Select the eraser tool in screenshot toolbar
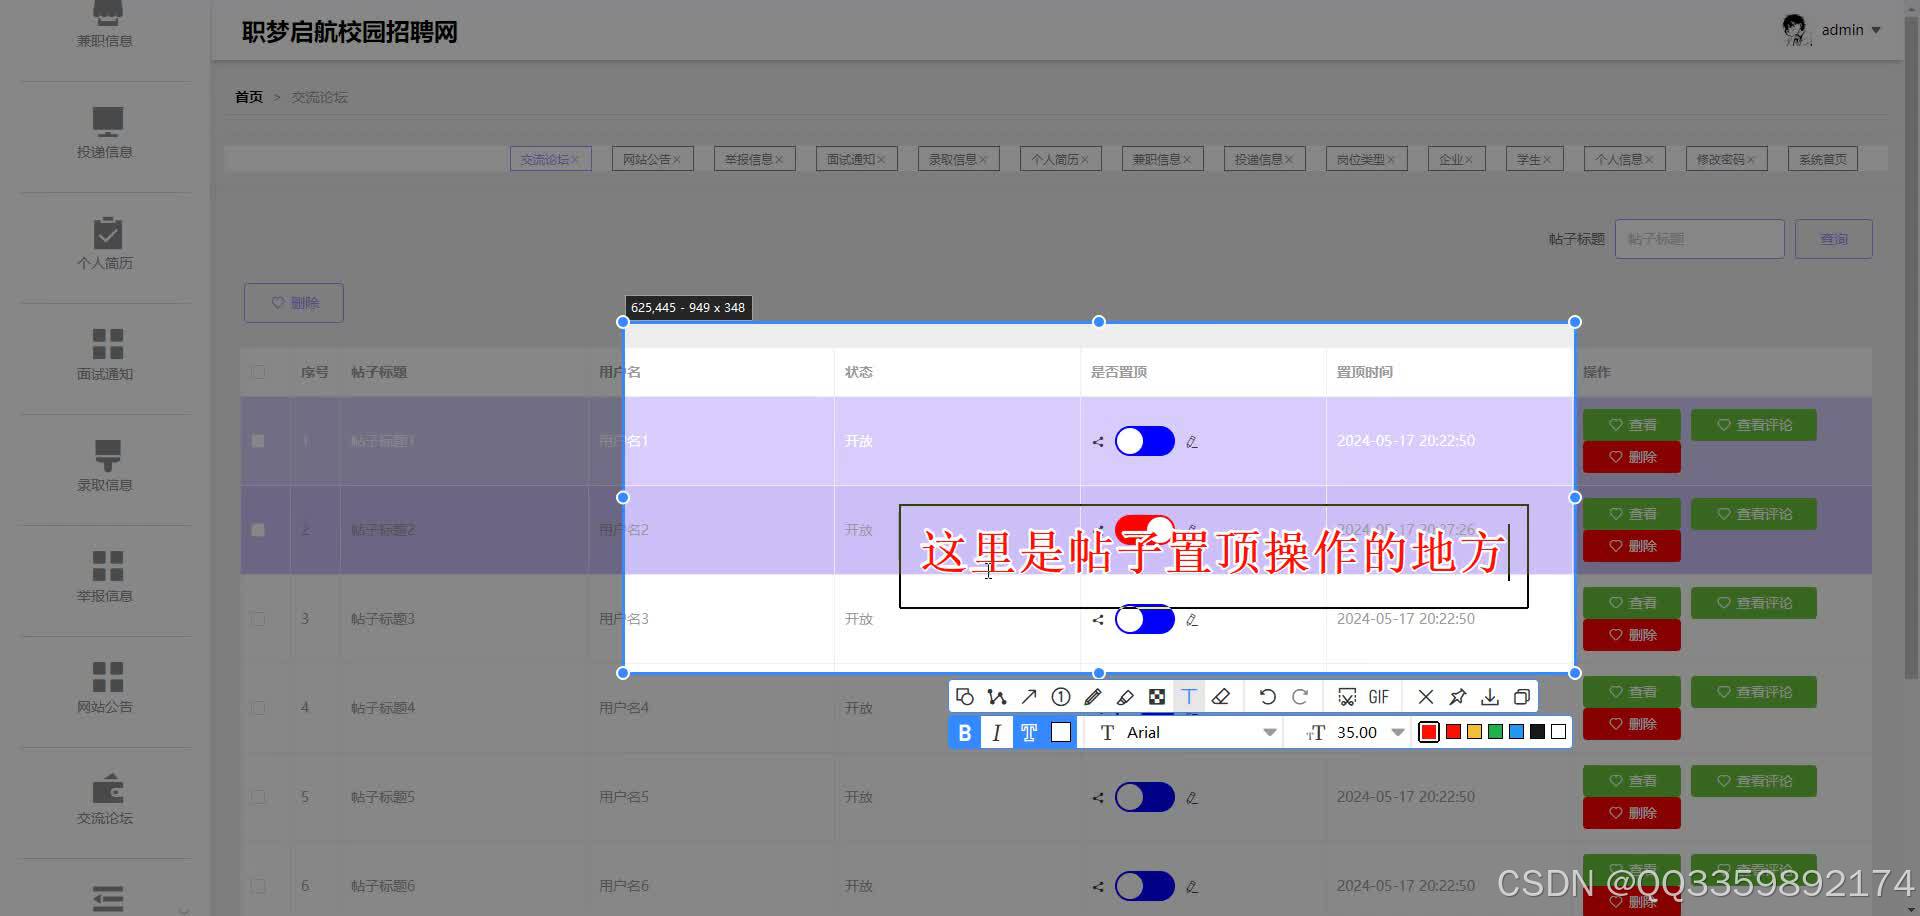This screenshot has width=1920, height=916. [x=1221, y=697]
